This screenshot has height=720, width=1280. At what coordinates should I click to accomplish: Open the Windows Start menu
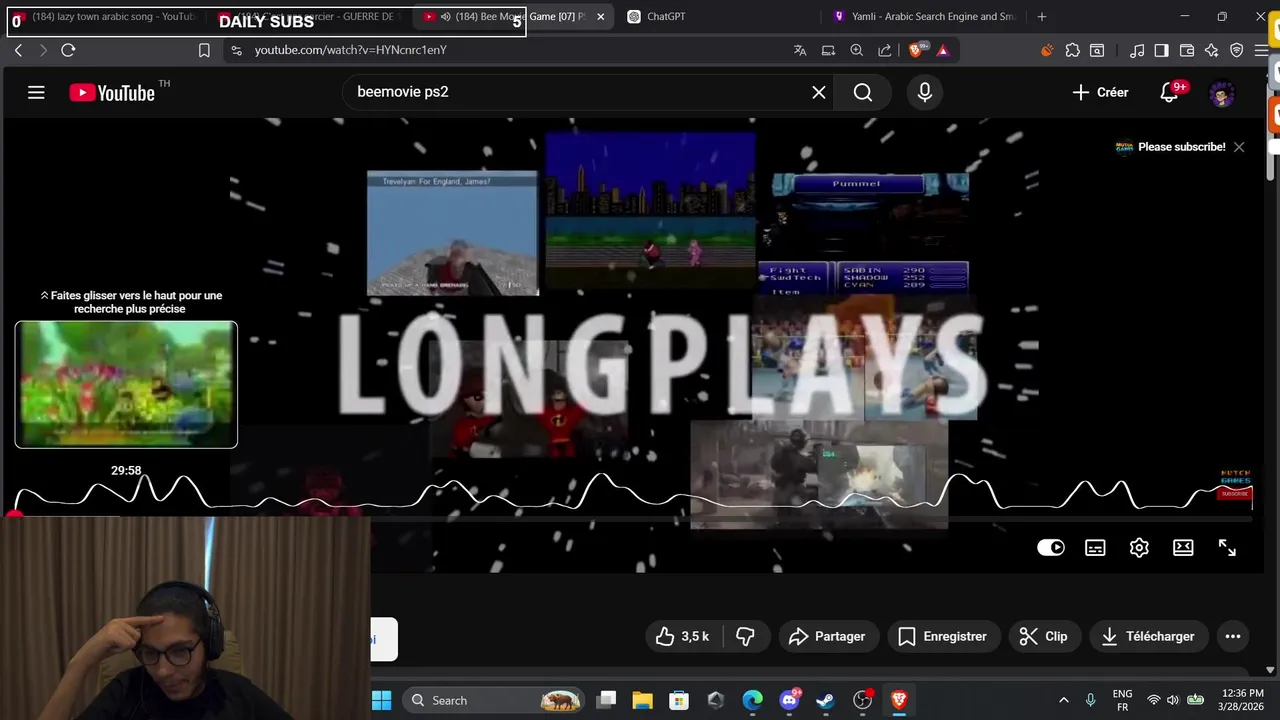[x=382, y=700]
